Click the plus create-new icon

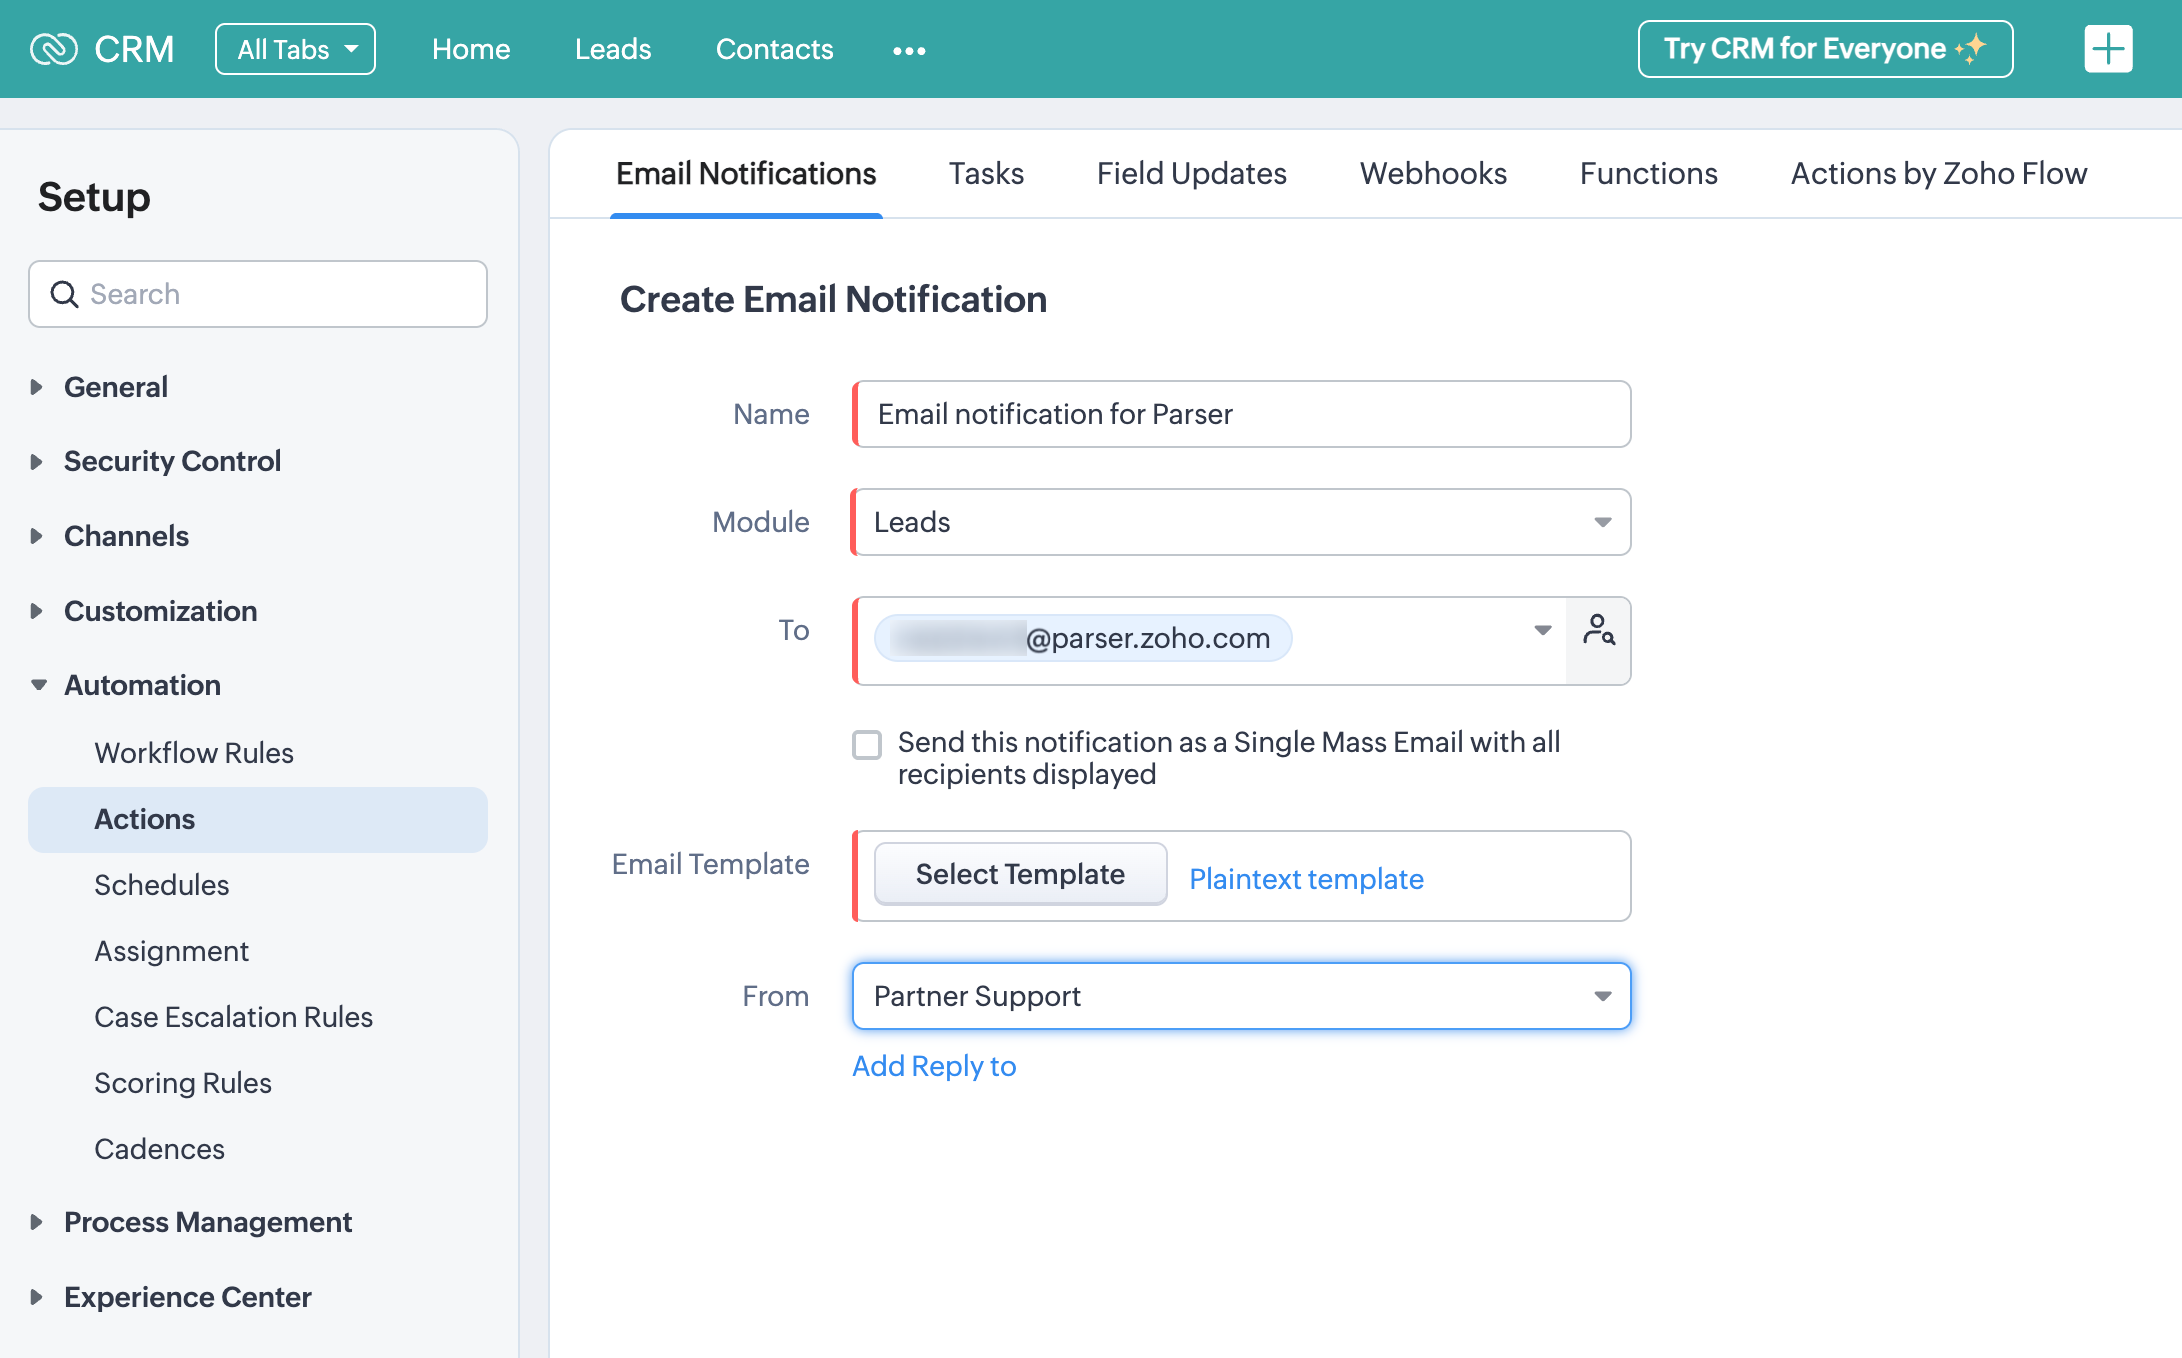tap(2108, 49)
